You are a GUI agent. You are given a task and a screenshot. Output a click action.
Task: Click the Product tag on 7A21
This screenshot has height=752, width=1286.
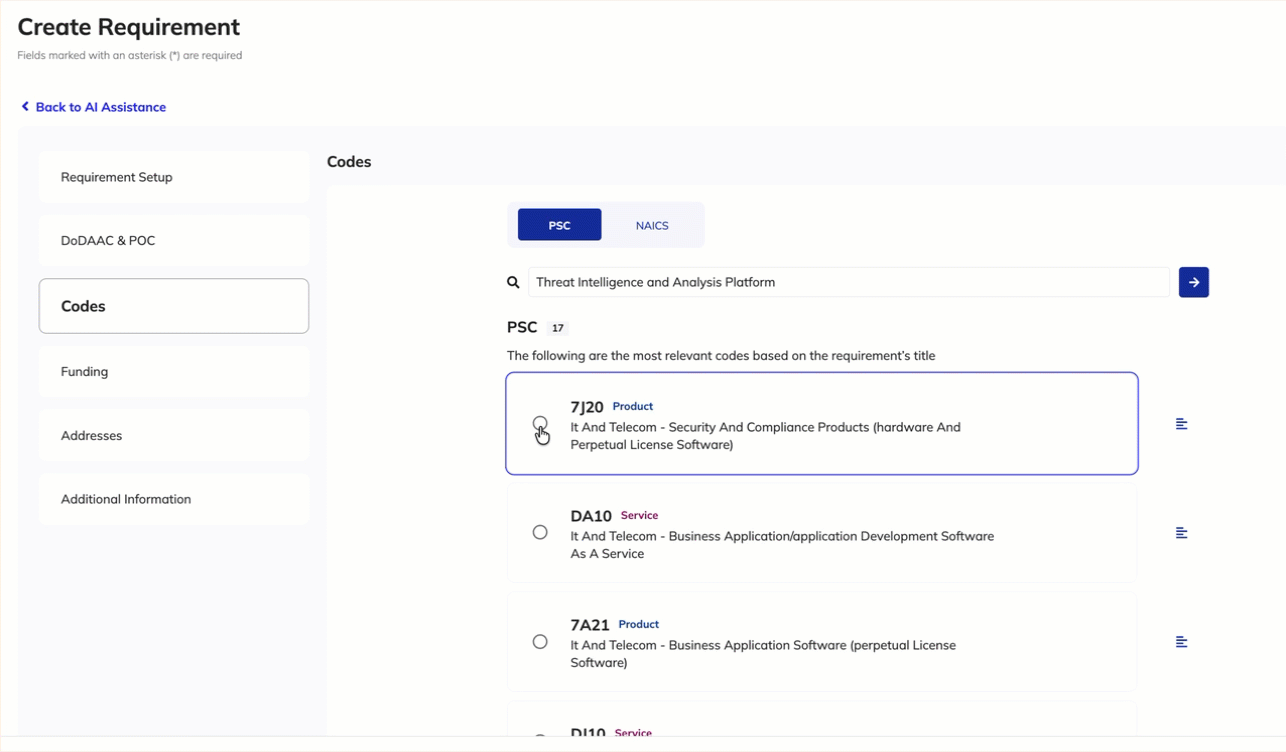pos(639,624)
